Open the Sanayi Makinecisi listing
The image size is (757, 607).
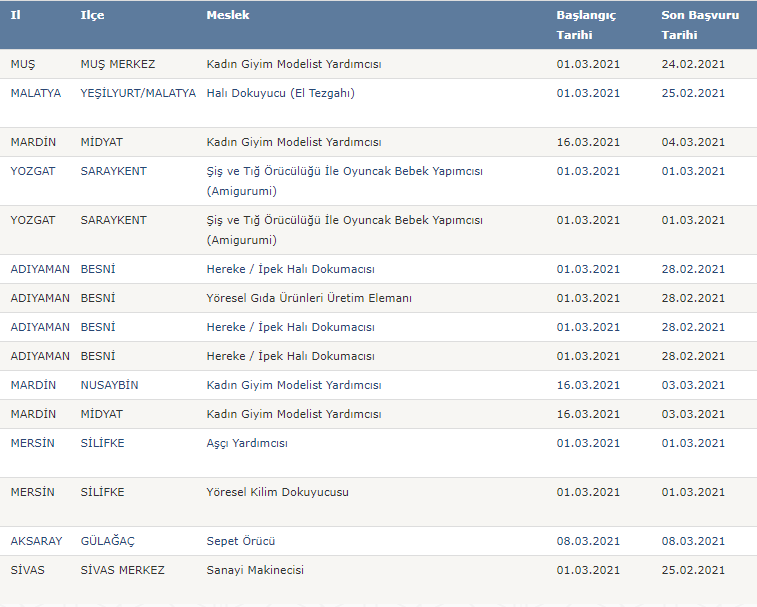pyautogui.click(x=255, y=570)
